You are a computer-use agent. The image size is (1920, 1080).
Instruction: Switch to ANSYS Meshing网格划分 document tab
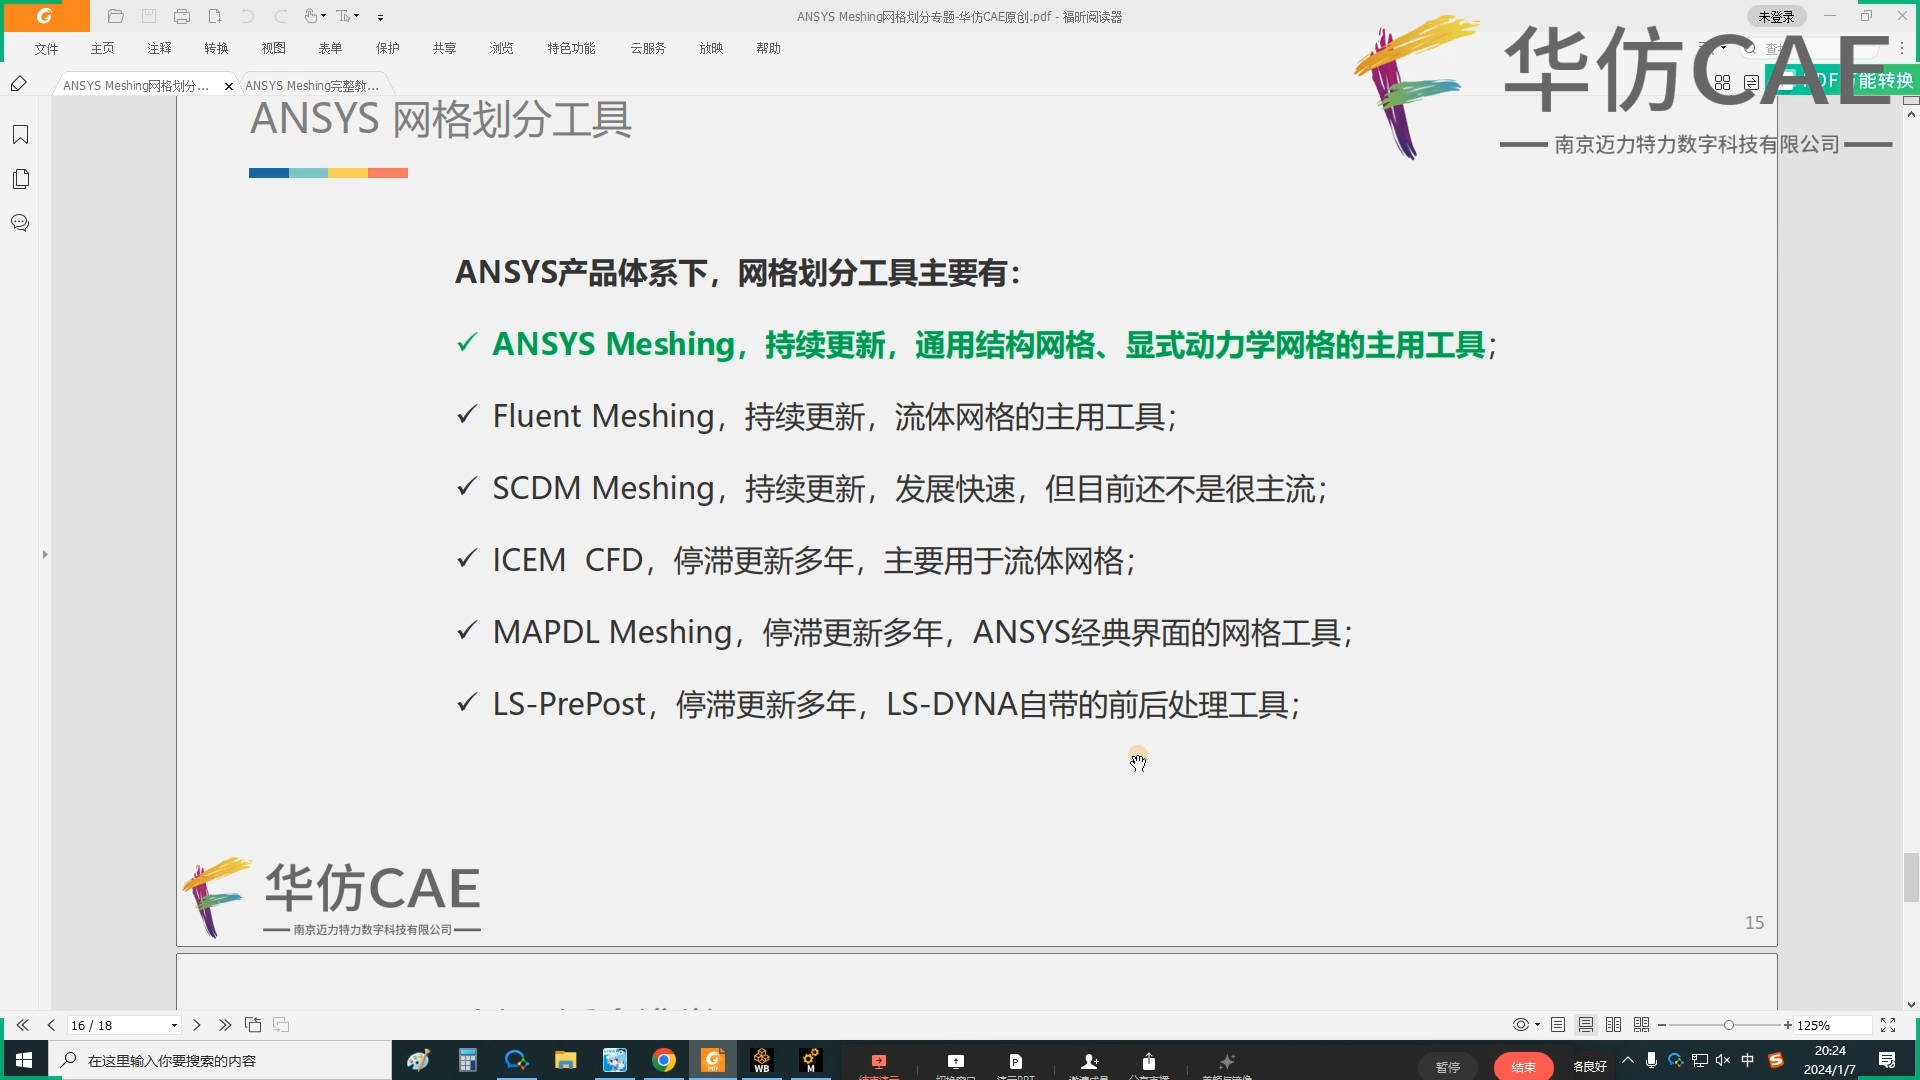click(x=136, y=86)
